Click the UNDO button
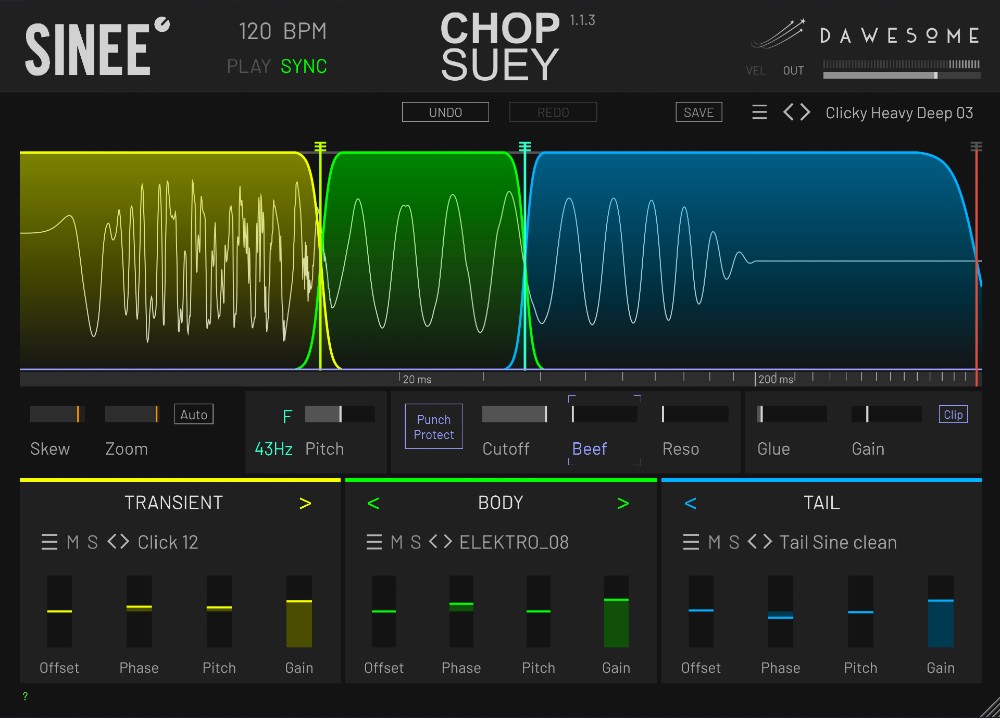Image resolution: width=1000 pixels, height=718 pixels. [x=445, y=111]
